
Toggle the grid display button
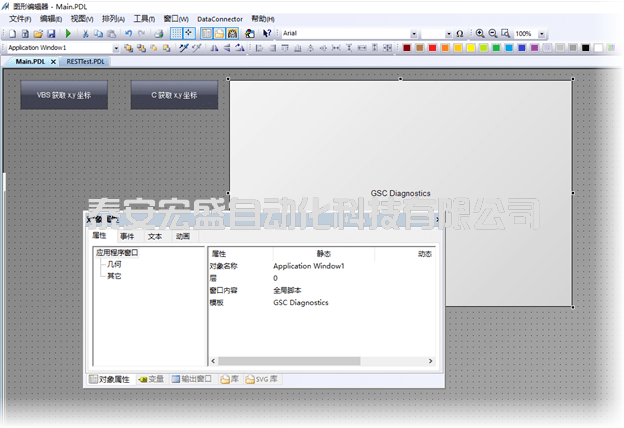[x=177, y=33]
